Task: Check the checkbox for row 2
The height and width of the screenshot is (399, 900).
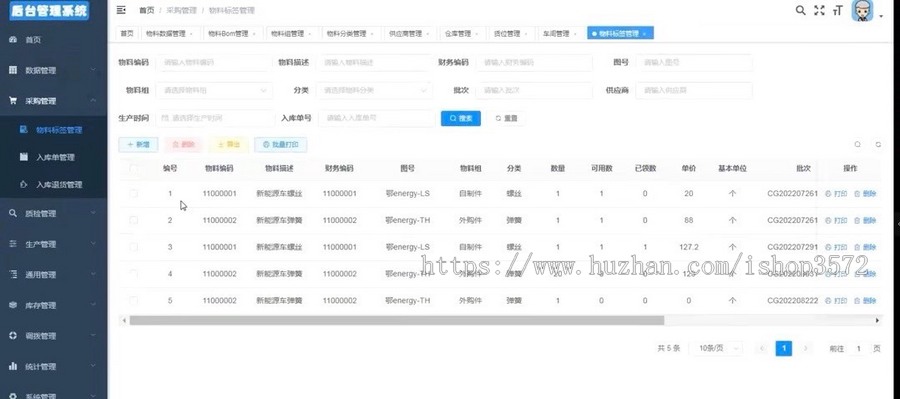Action: point(134,220)
